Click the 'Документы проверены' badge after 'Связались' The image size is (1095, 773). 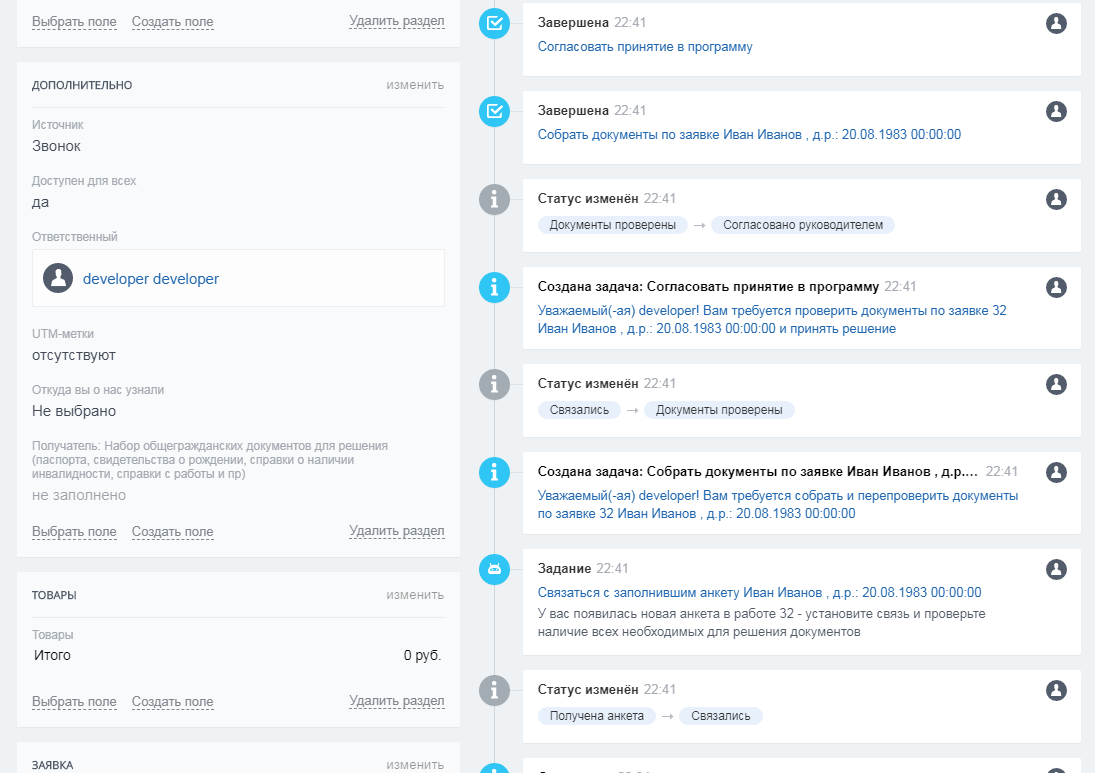click(719, 410)
